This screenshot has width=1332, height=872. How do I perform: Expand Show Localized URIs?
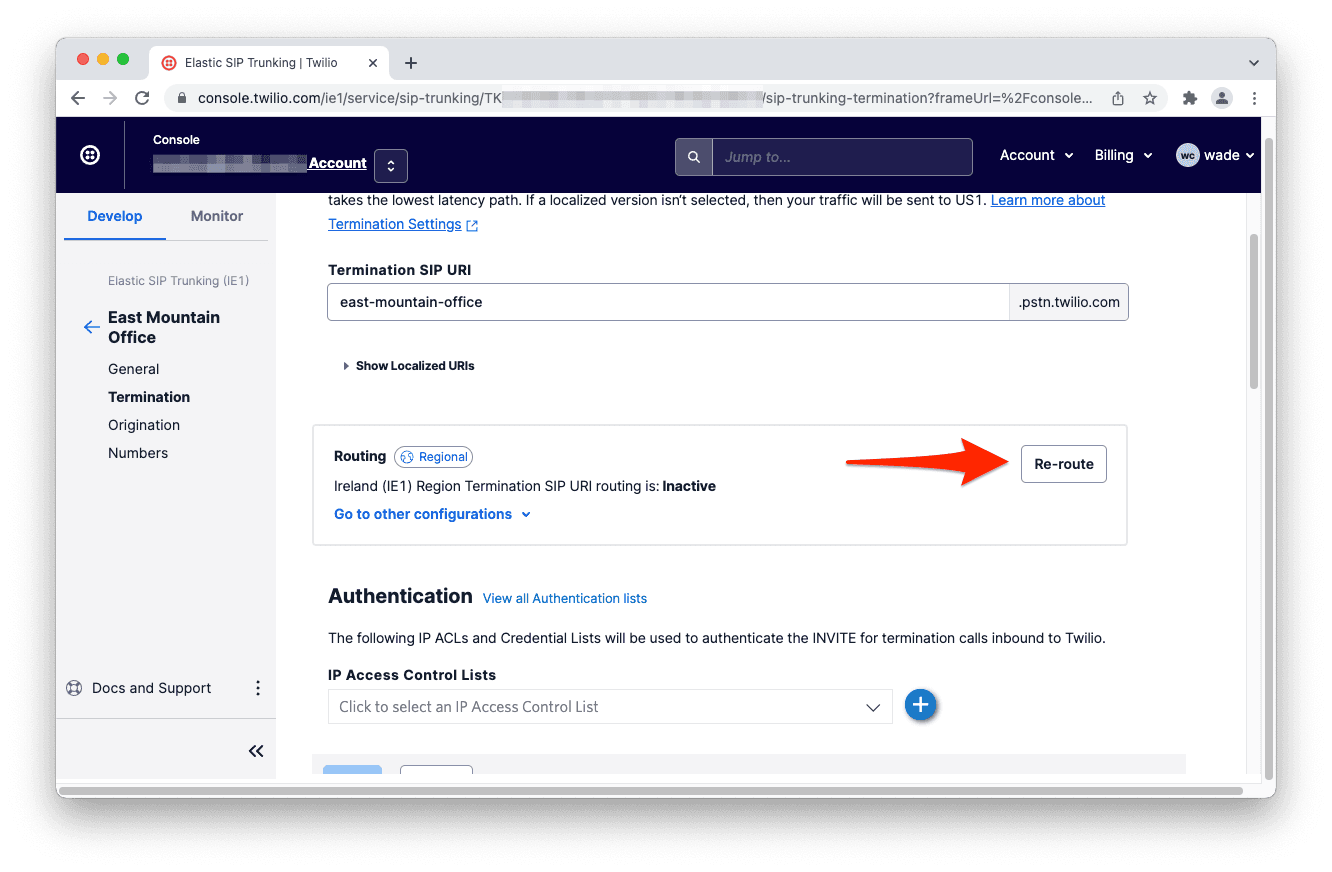[x=408, y=366]
